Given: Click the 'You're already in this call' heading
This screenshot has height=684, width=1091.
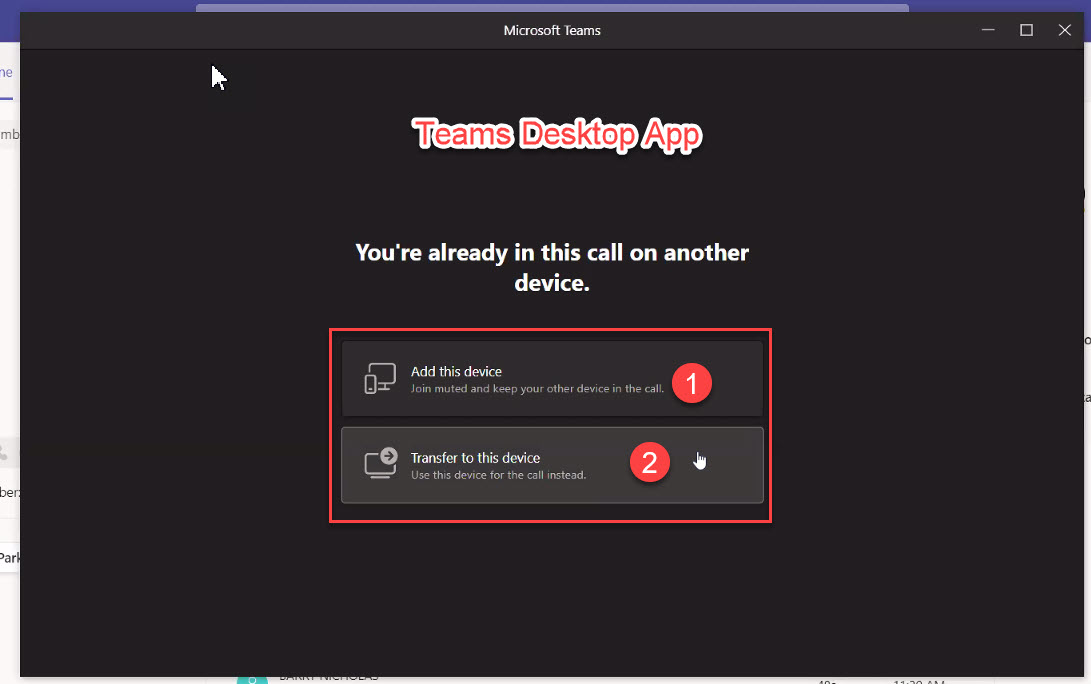Looking at the screenshot, I should click(552, 267).
